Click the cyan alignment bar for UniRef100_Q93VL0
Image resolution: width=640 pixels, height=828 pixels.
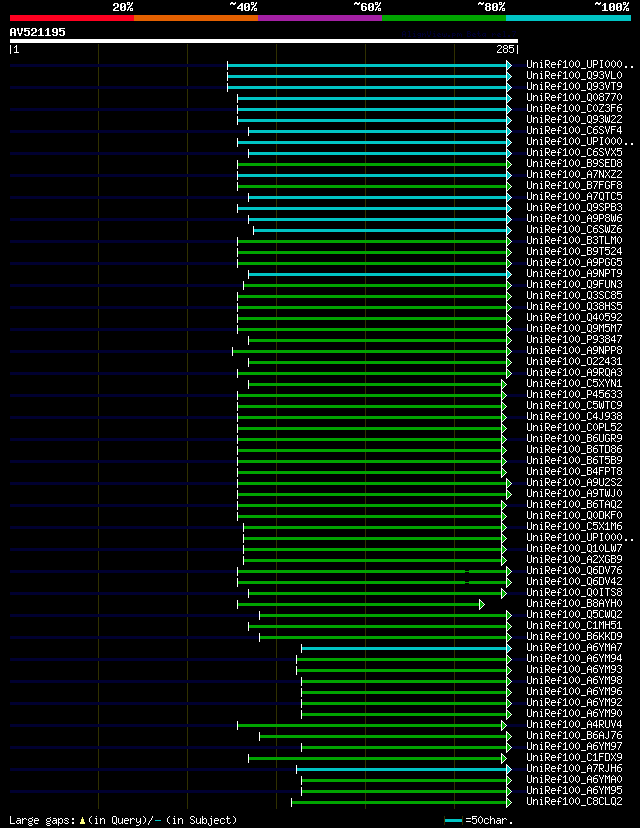370,77
